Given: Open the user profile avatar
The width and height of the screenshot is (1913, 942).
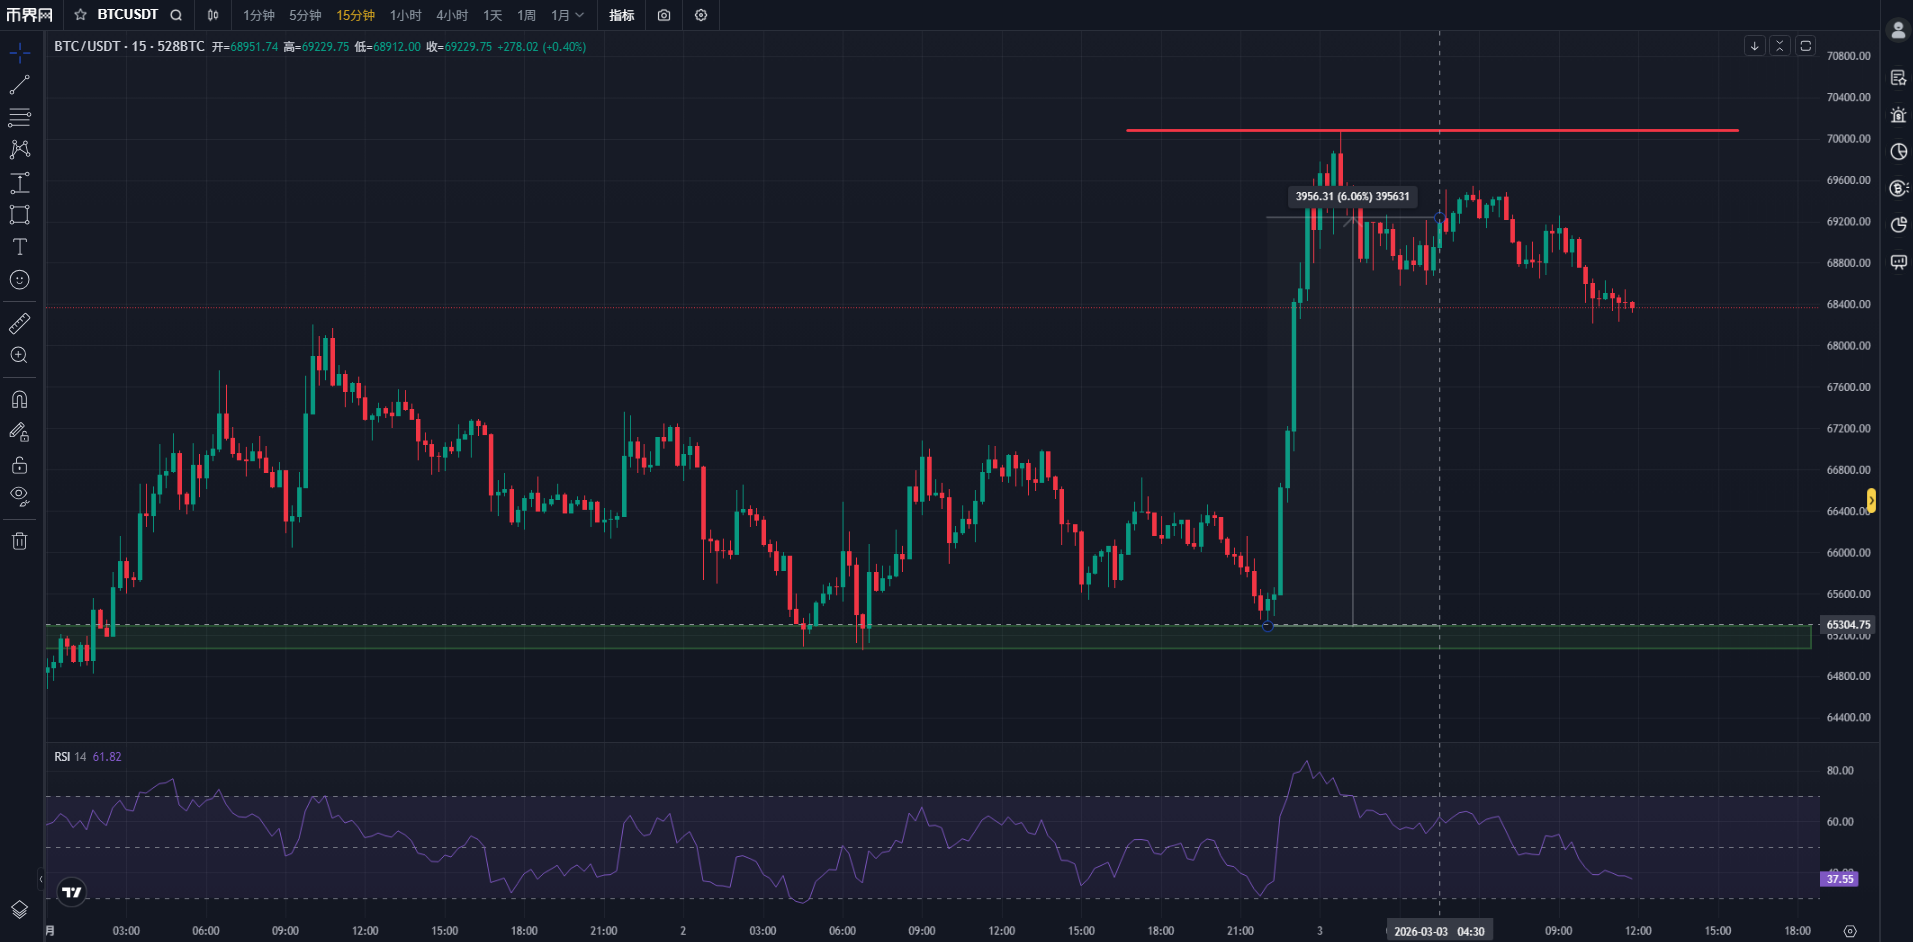Looking at the screenshot, I should point(1897,30).
